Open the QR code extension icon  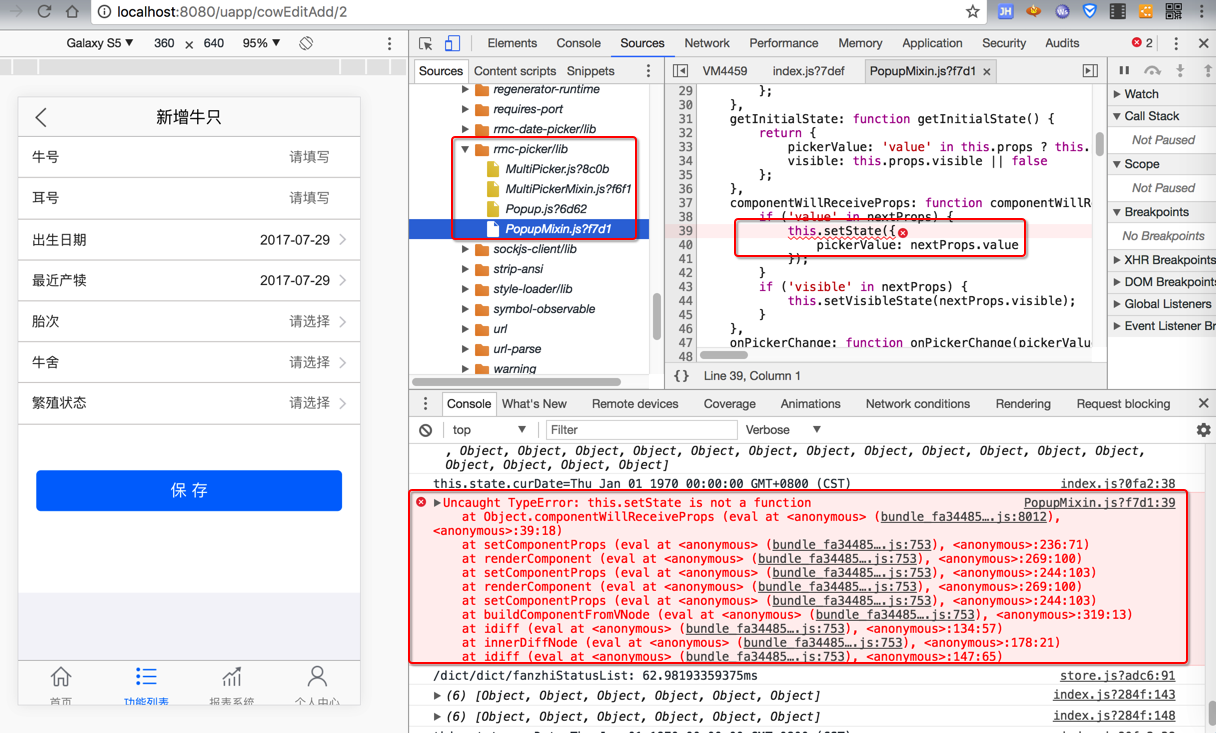click(x=1173, y=12)
